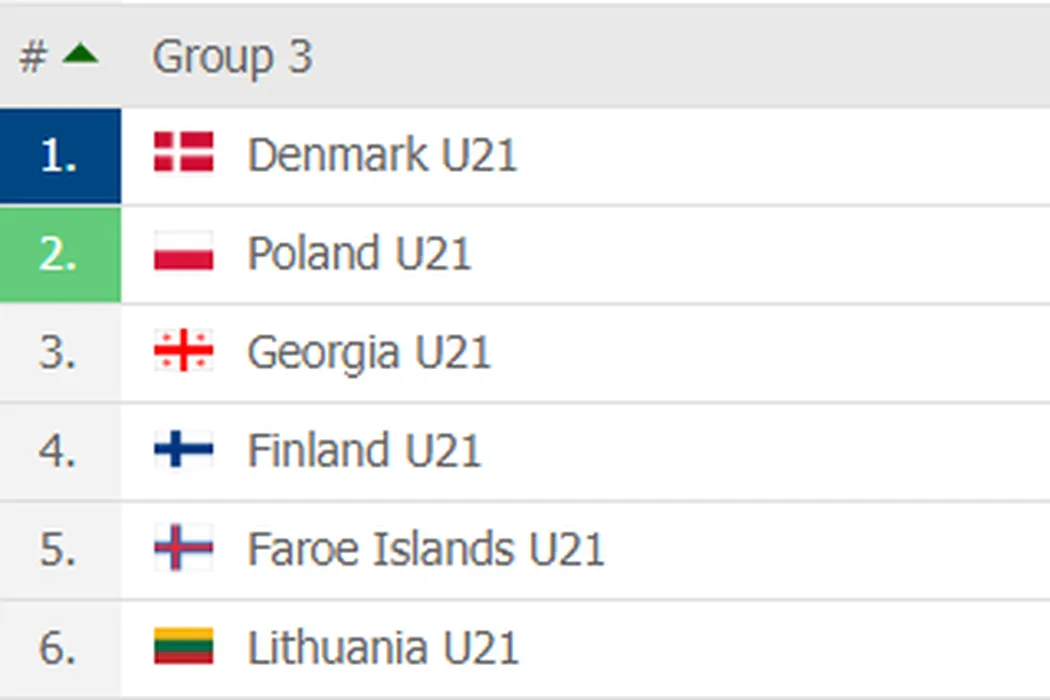
Task: Click the Lithuania flag icon
Action: [184, 646]
